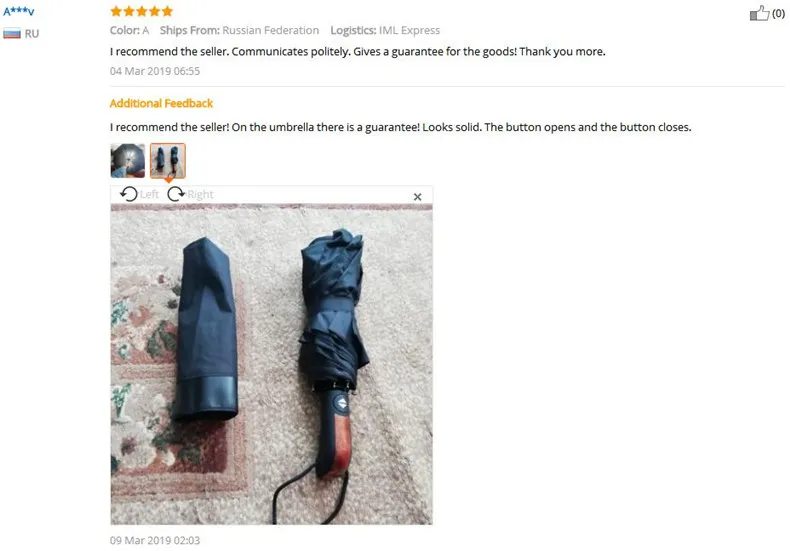The width and height of the screenshot is (790, 551).
Task: Click the RU country label
Action: (32, 34)
